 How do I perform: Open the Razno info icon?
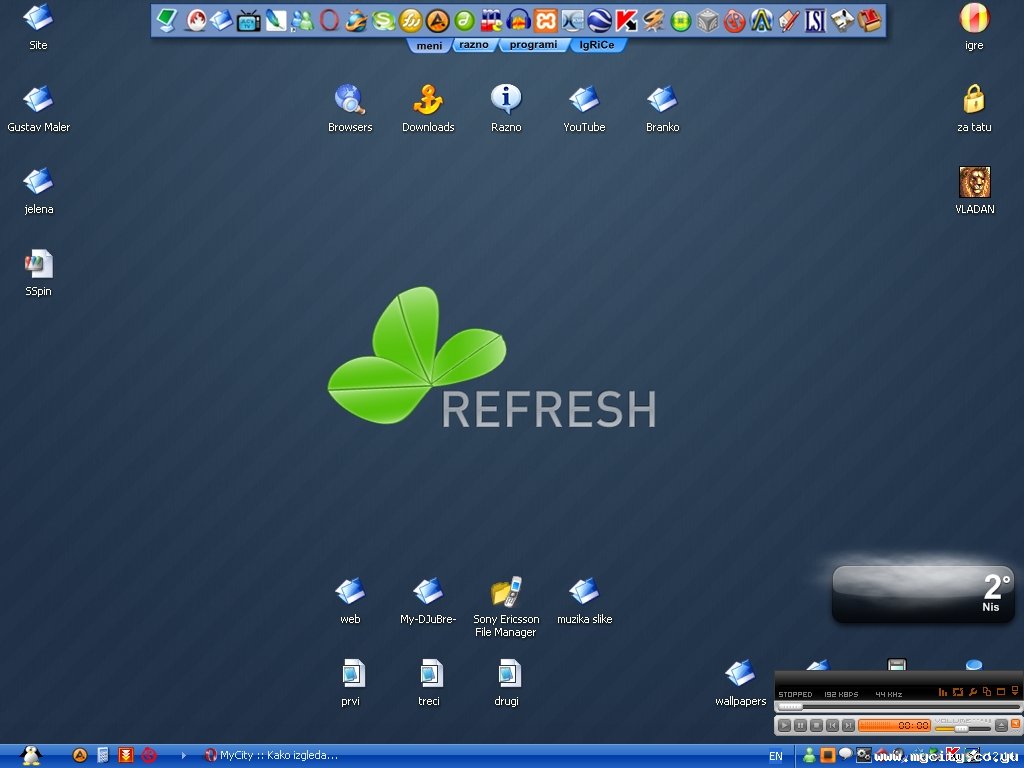(x=506, y=108)
